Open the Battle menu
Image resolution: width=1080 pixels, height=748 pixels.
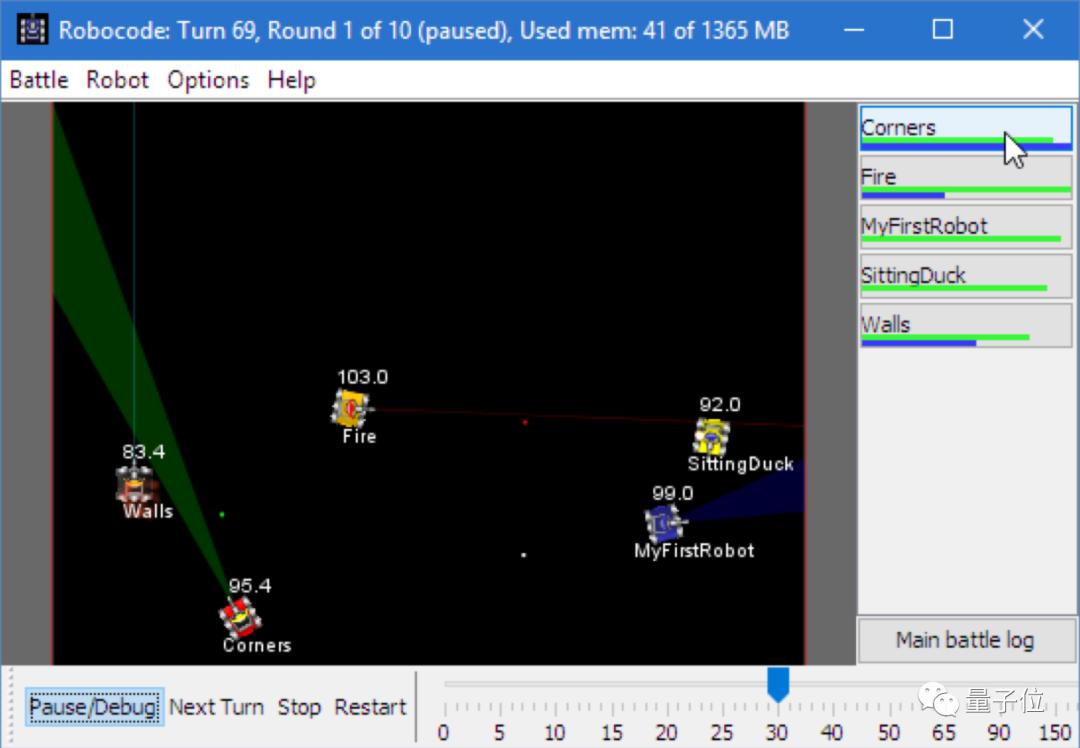click(x=39, y=80)
